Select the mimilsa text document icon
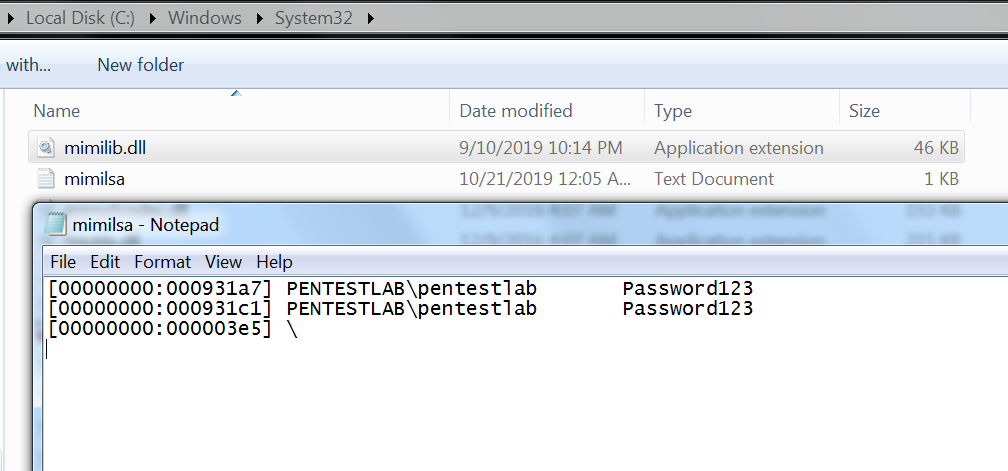 click(47, 179)
